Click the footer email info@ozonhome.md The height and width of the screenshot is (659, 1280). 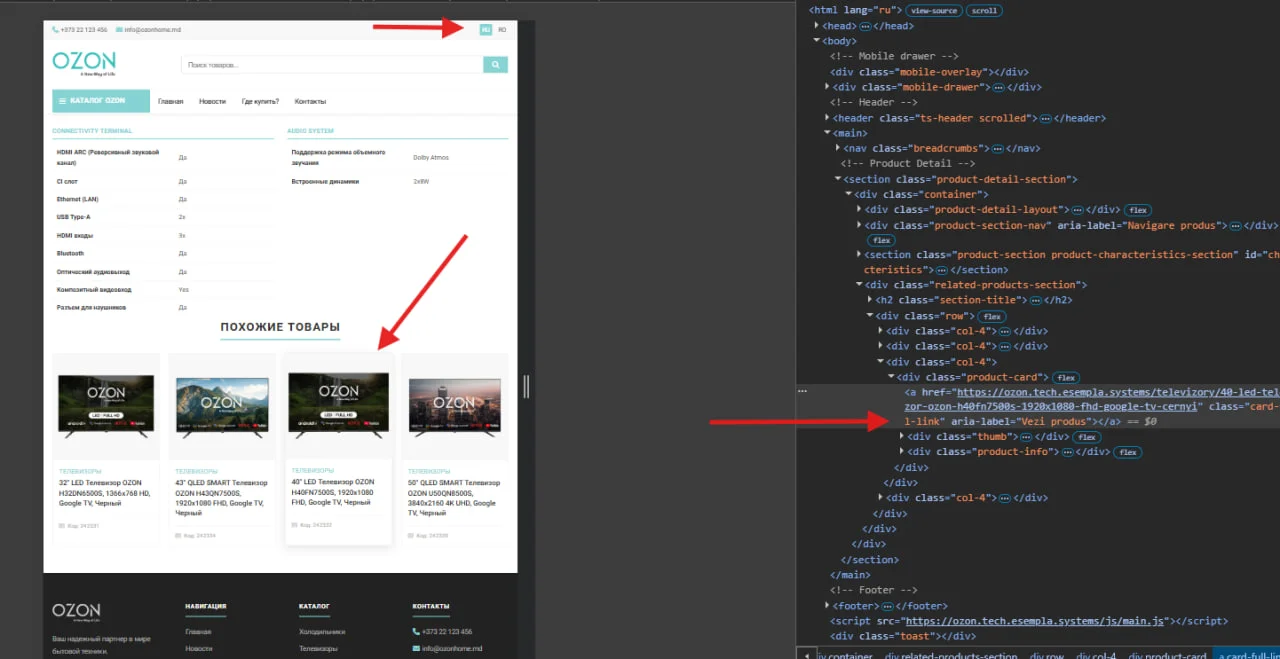point(452,649)
